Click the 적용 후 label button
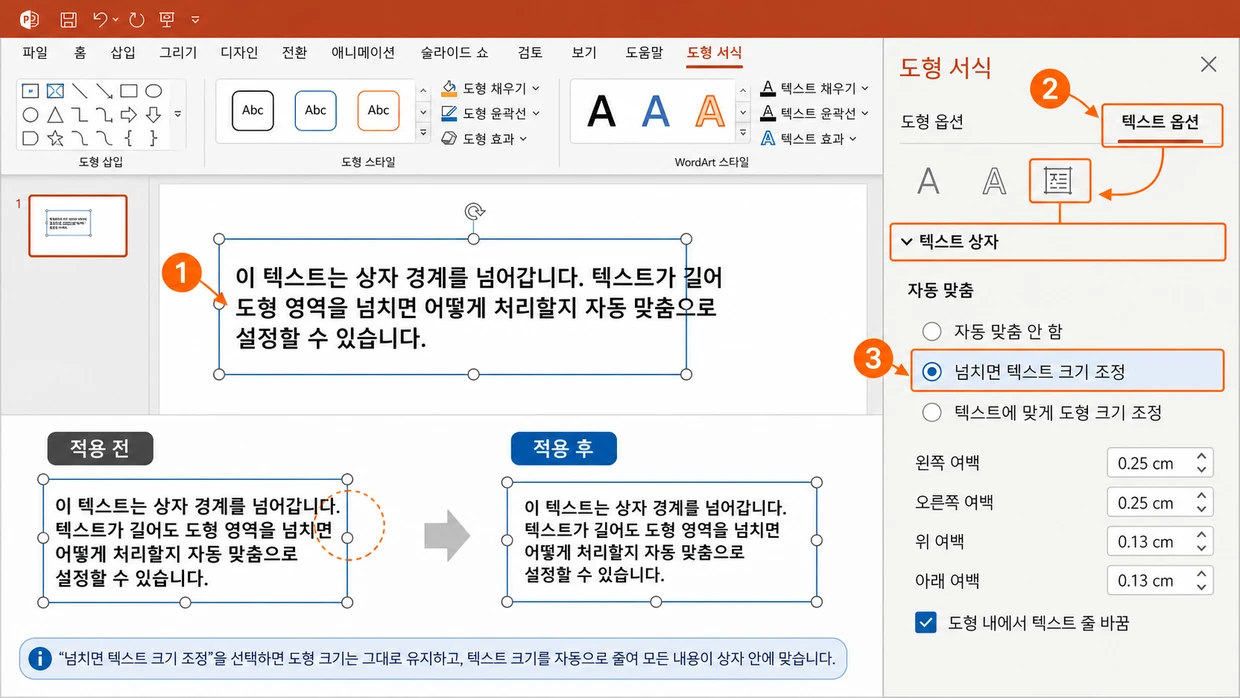The image size is (1240, 698). click(563, 448)
